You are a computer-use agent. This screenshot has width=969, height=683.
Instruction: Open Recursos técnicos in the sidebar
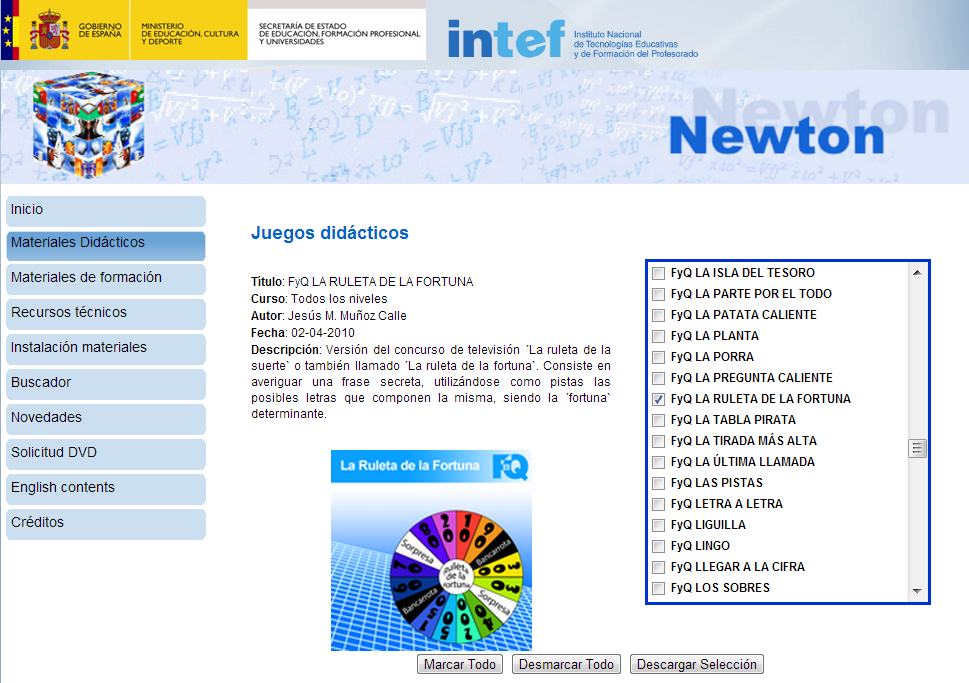(x=106, y=315)
